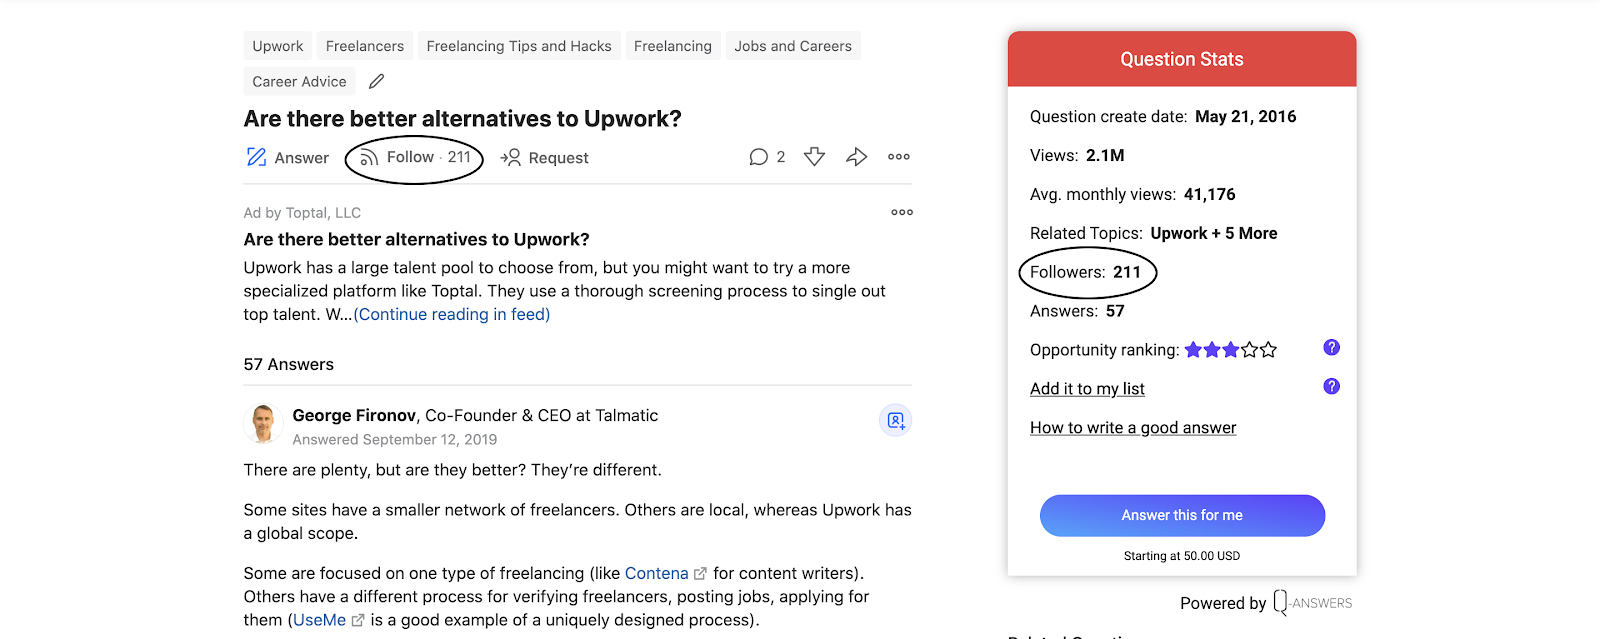Viewport: 1600px width, 639px height.
Task: Open the question's three-dot more menu
Action: 899,156
